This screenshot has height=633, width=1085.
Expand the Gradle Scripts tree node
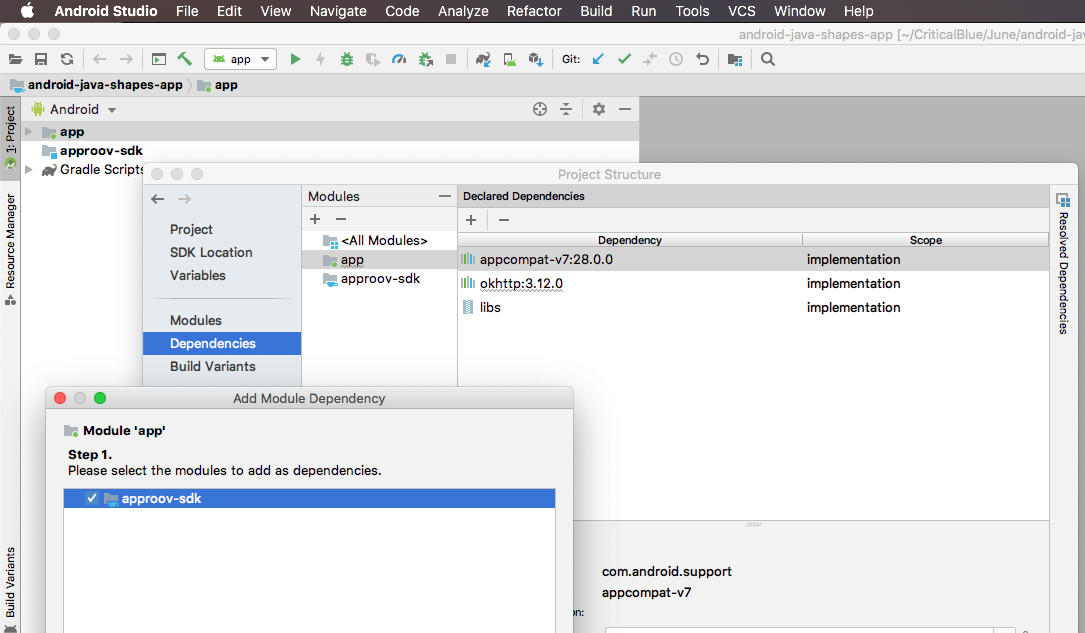coord(30,169)
